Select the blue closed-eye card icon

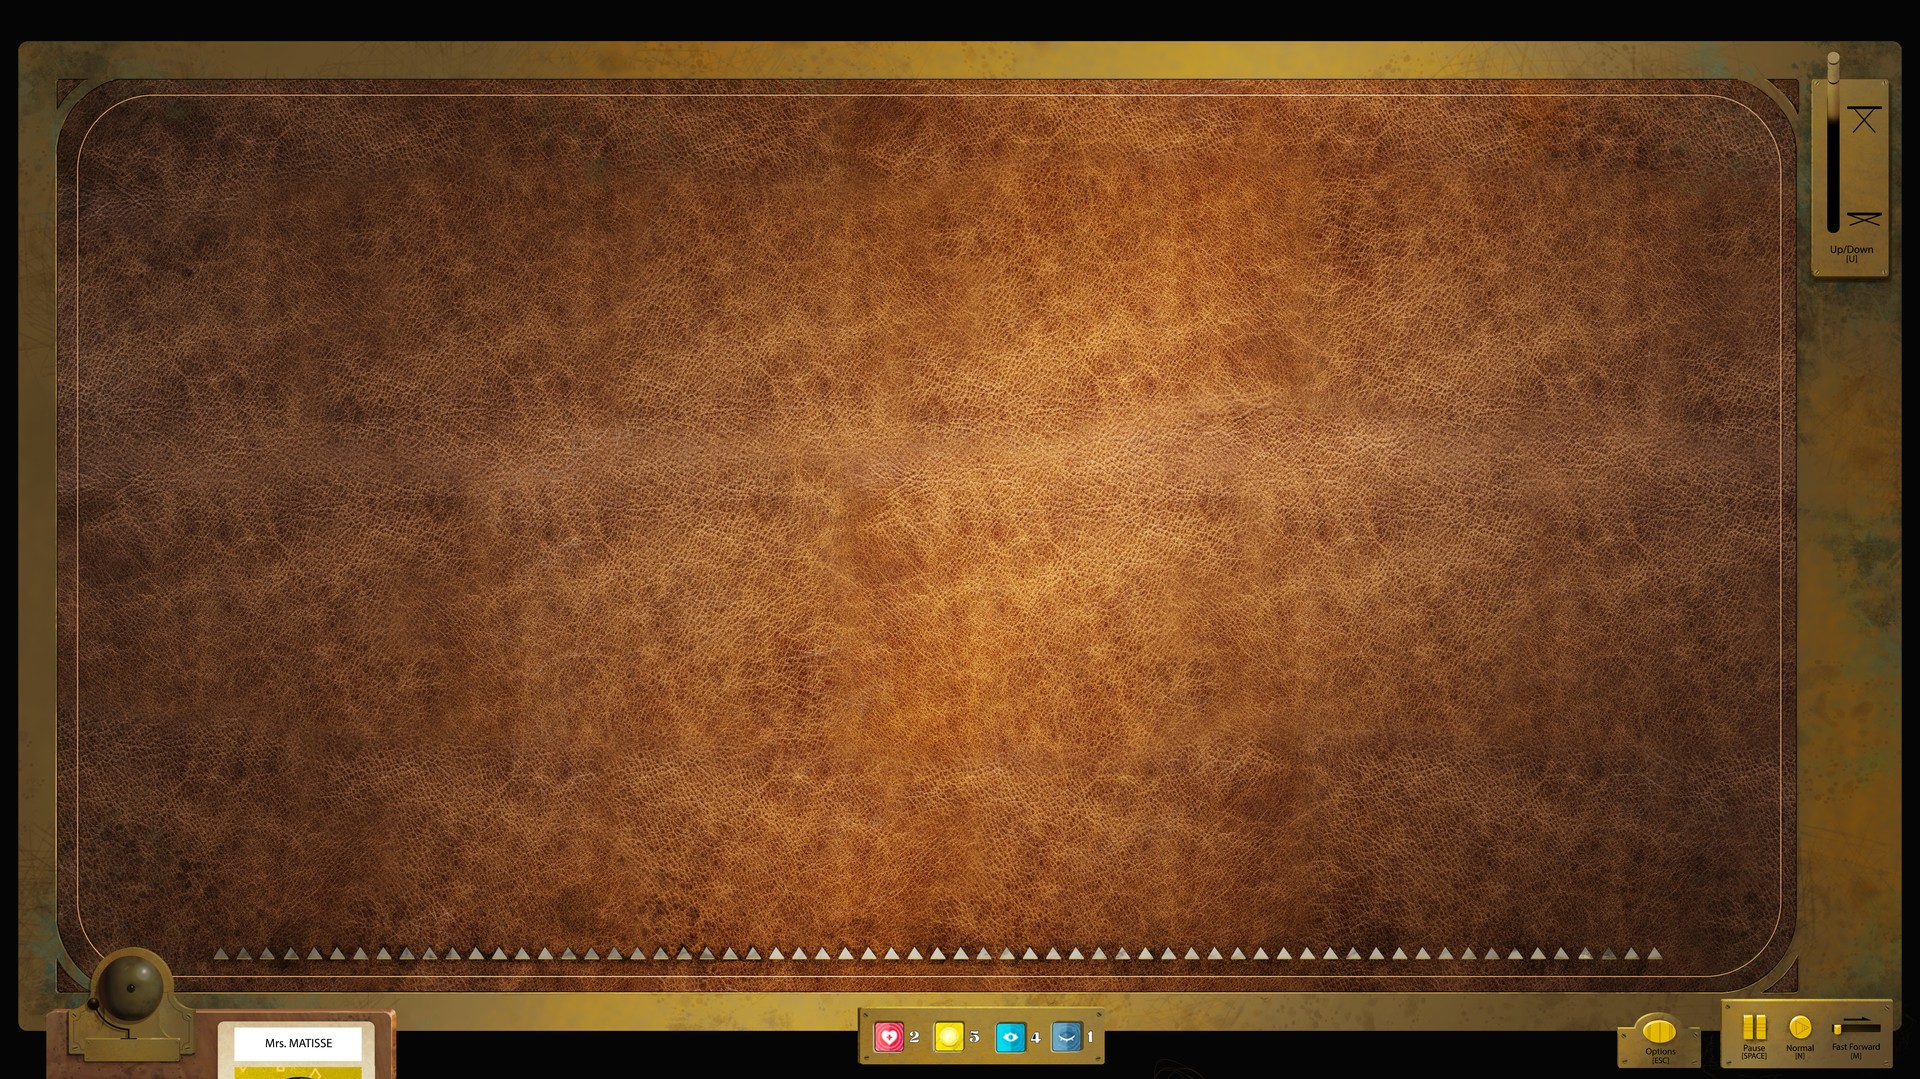(1066, 1037)
